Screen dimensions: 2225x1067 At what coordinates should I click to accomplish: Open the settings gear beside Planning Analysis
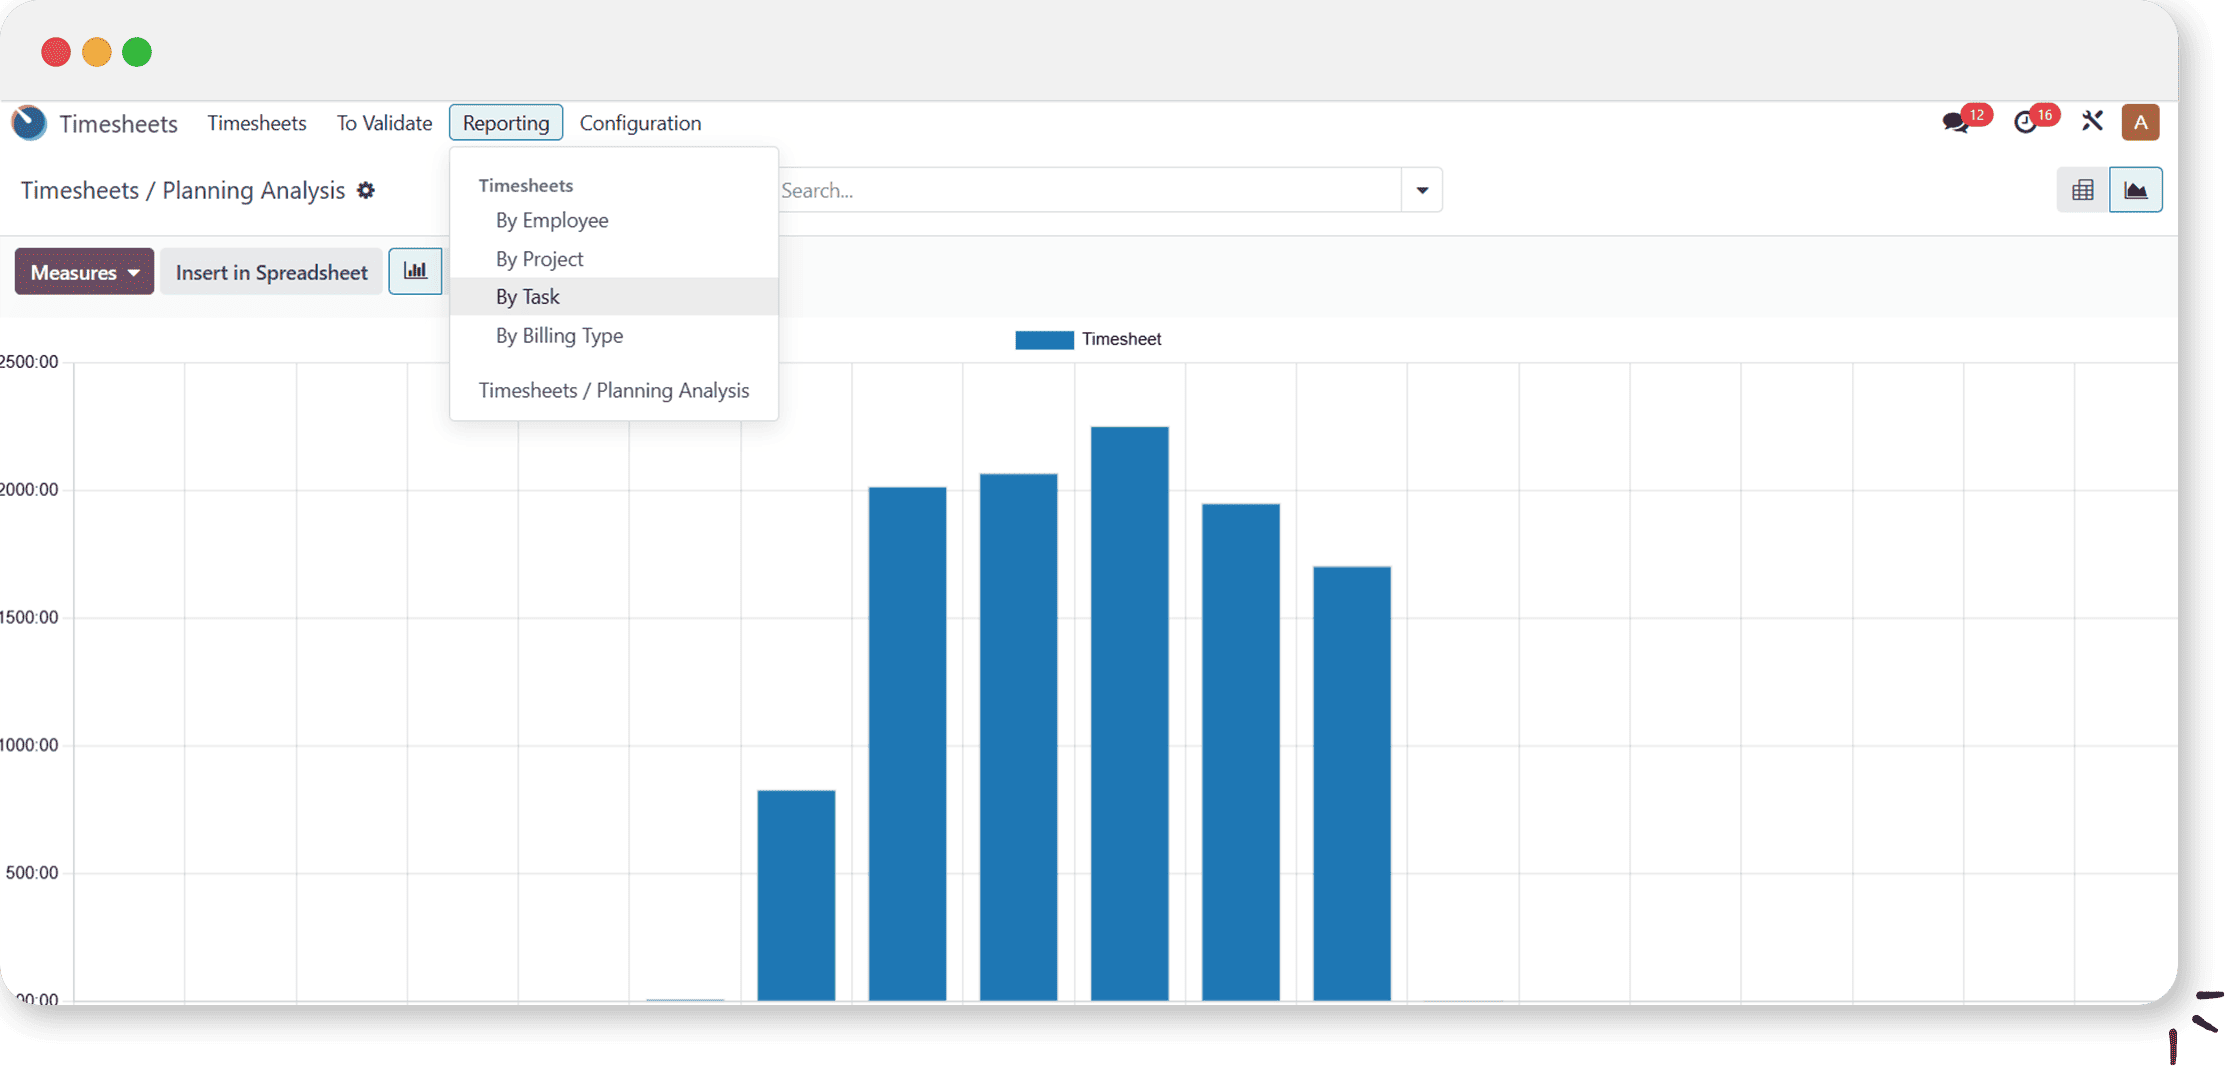coord(366,190)
